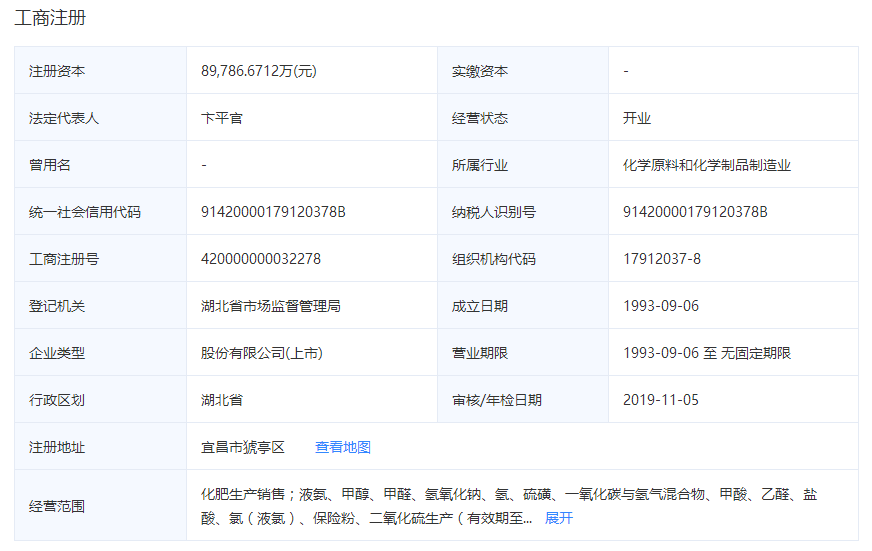Click the 开业 business status value
The image size is (872, 551).
tap(637, 118)
